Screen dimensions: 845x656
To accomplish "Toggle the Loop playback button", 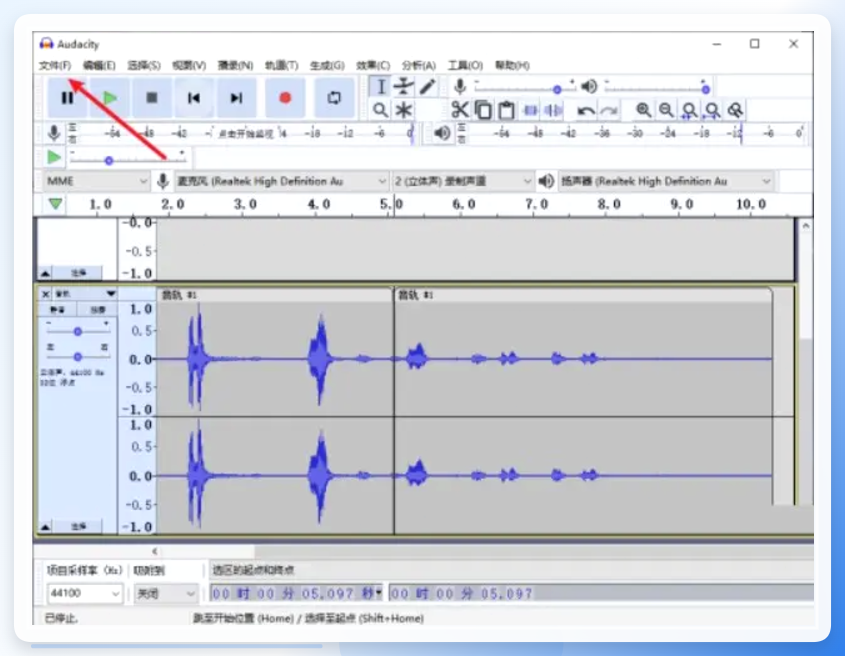I will 334,98.
